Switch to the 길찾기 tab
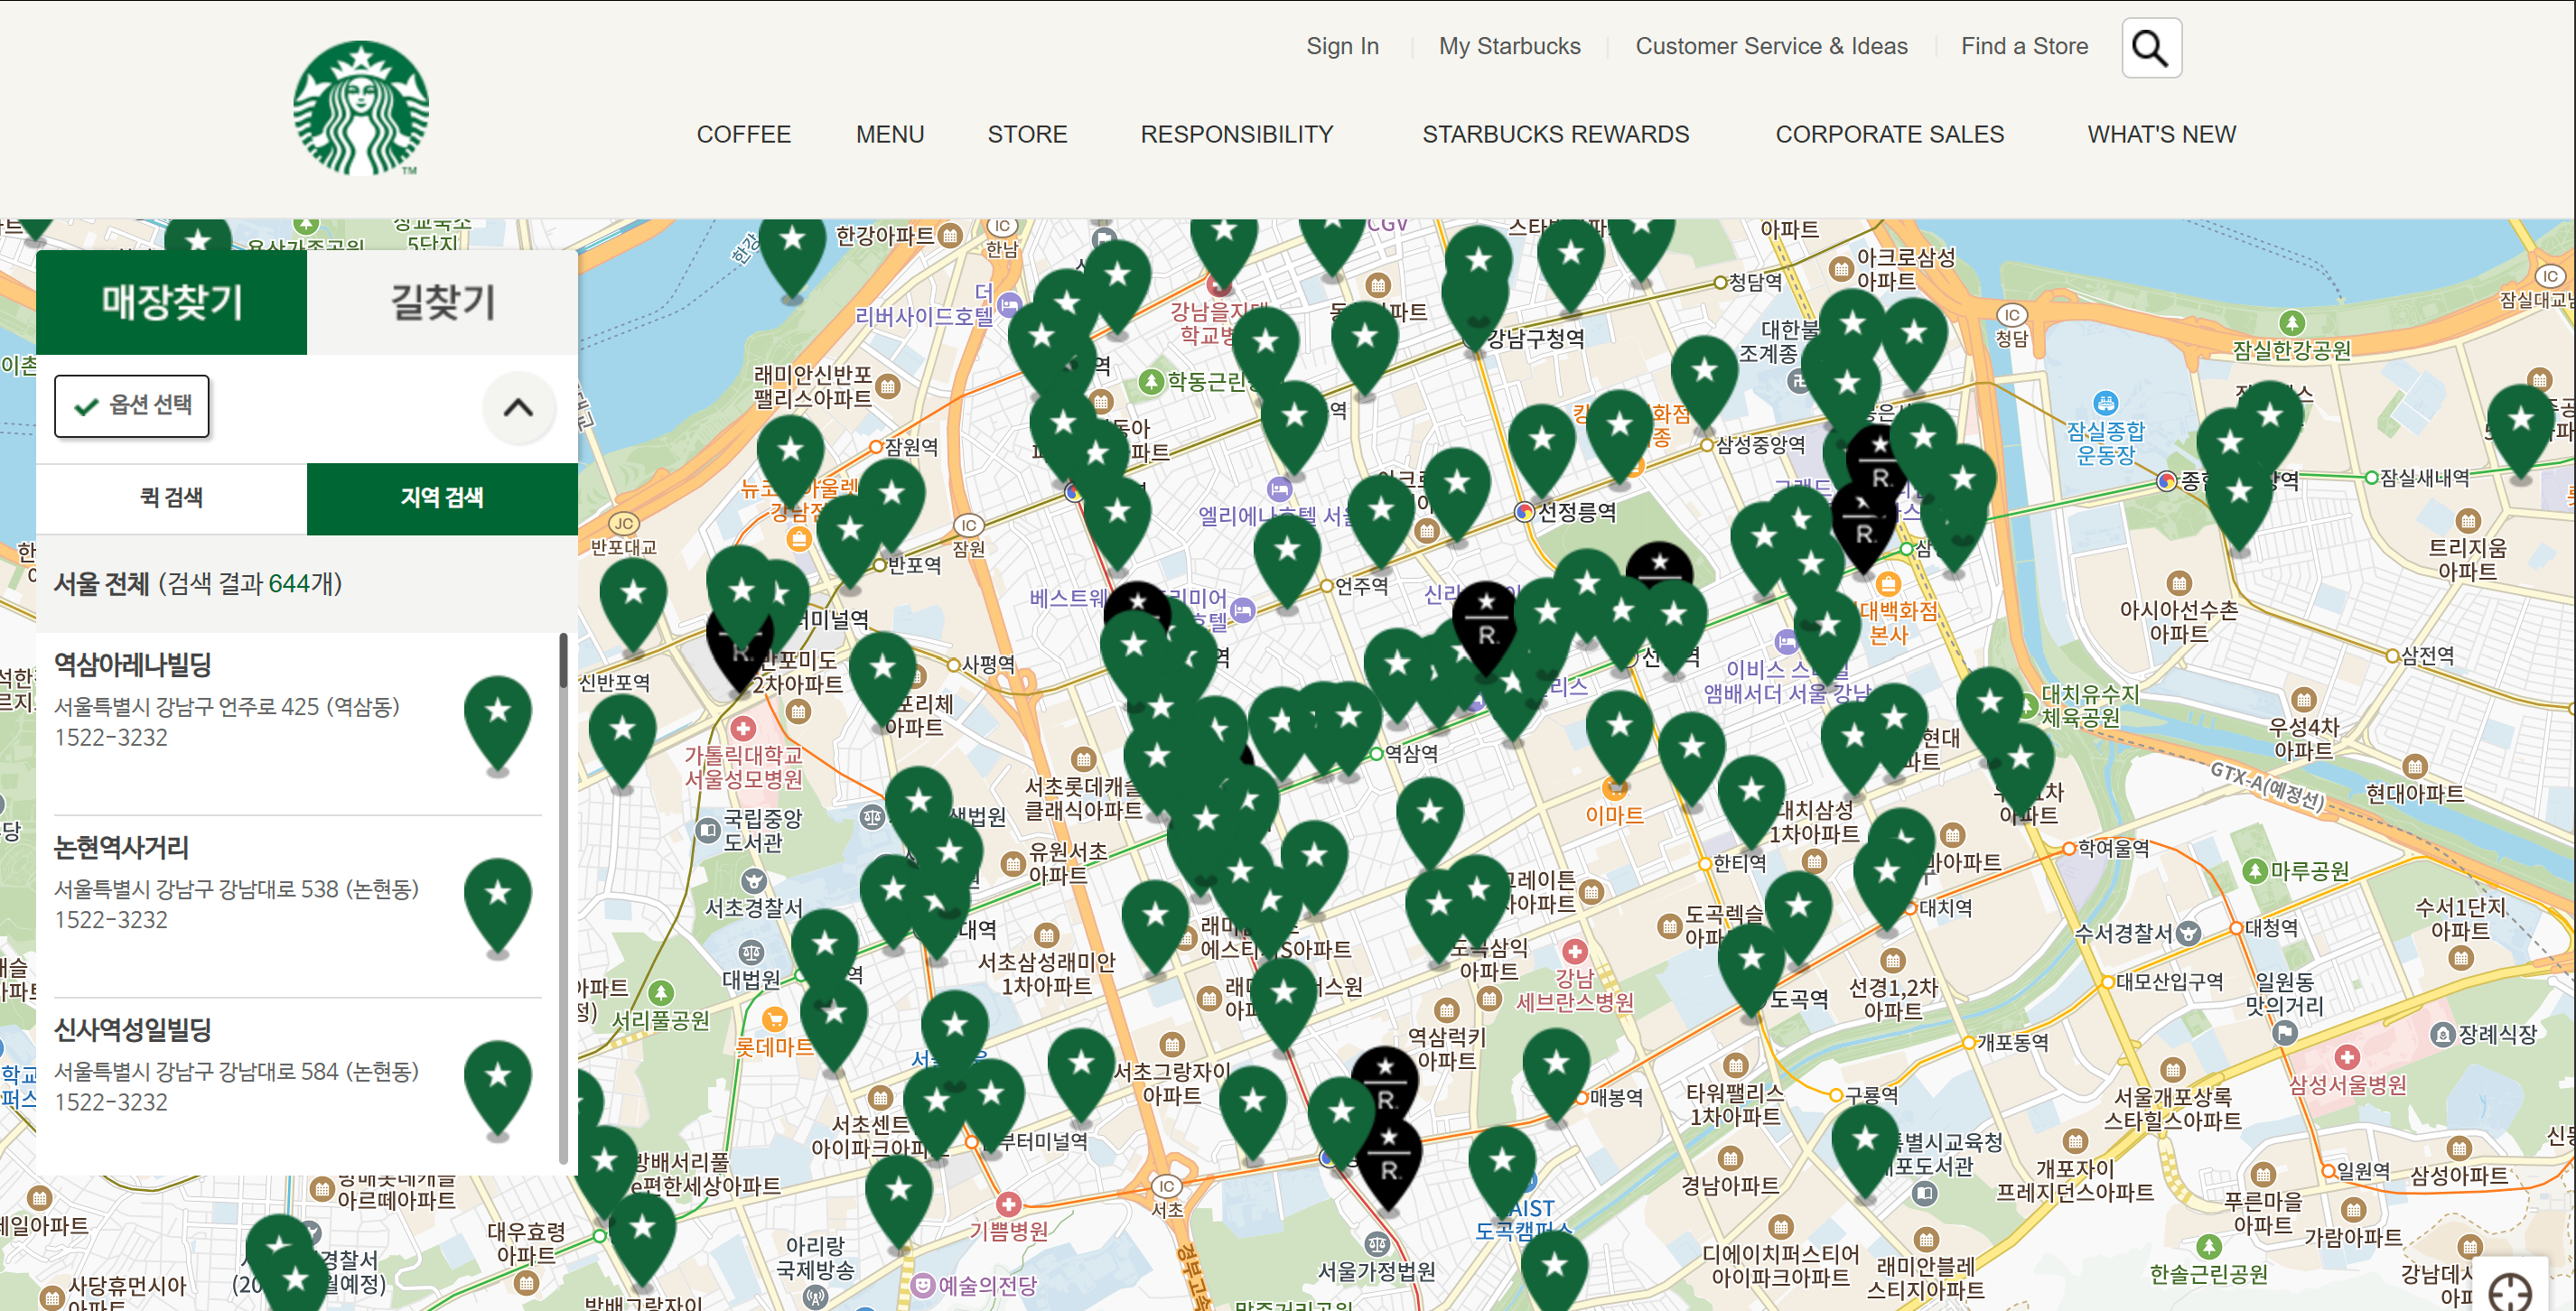Screen dimensions: 2576x1311 click(x=442, y=302)
